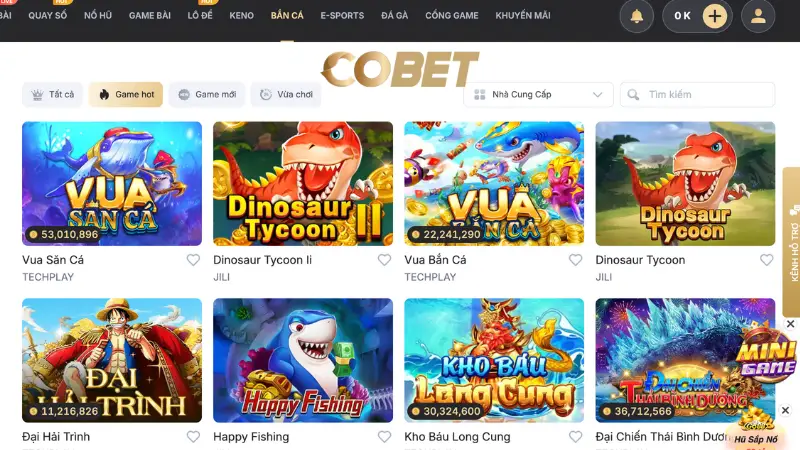This screenshot has width=800, height=450.
Task: Click the search magnifier icon
Action: (x=633, y=95)
